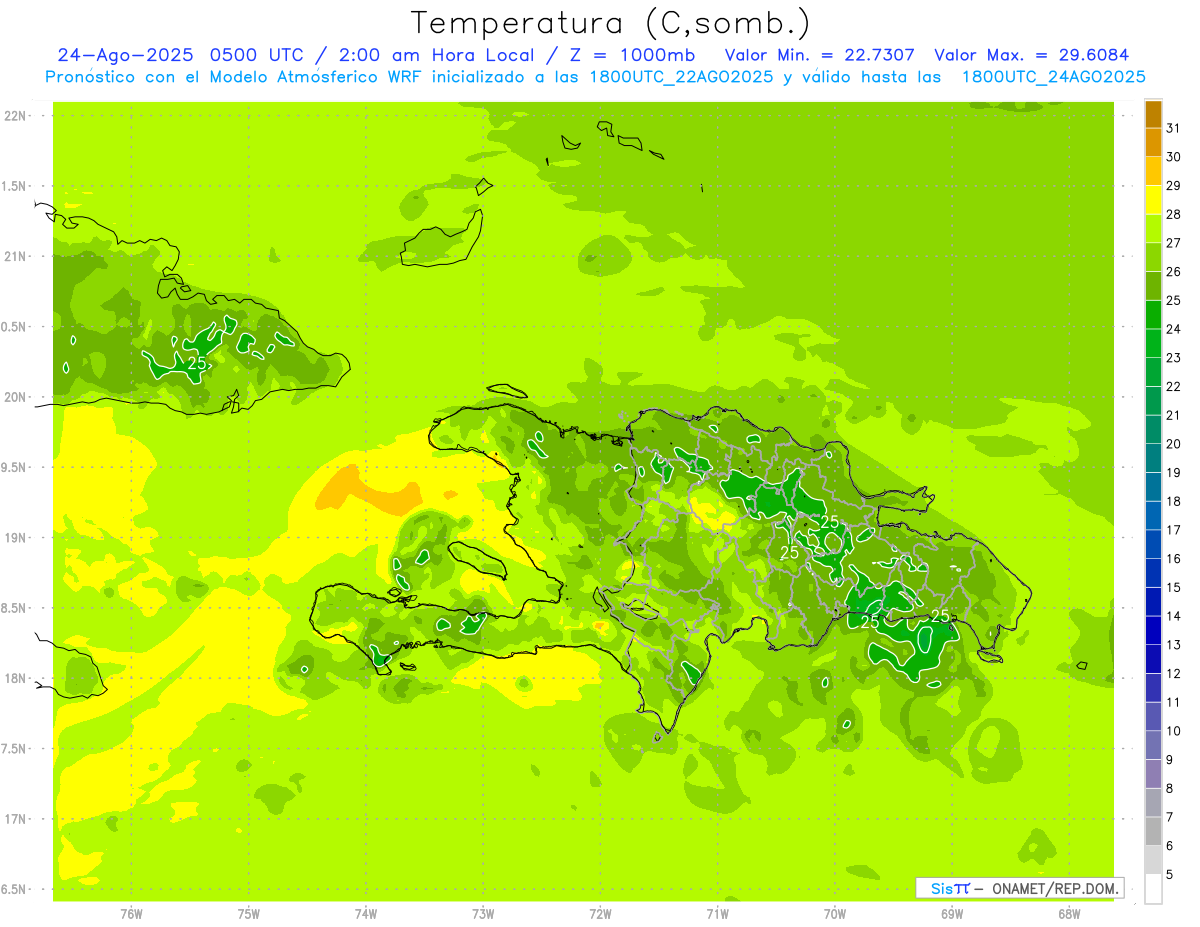
Task: Click the '18N' latitude axis label
Action: (15, 679)
